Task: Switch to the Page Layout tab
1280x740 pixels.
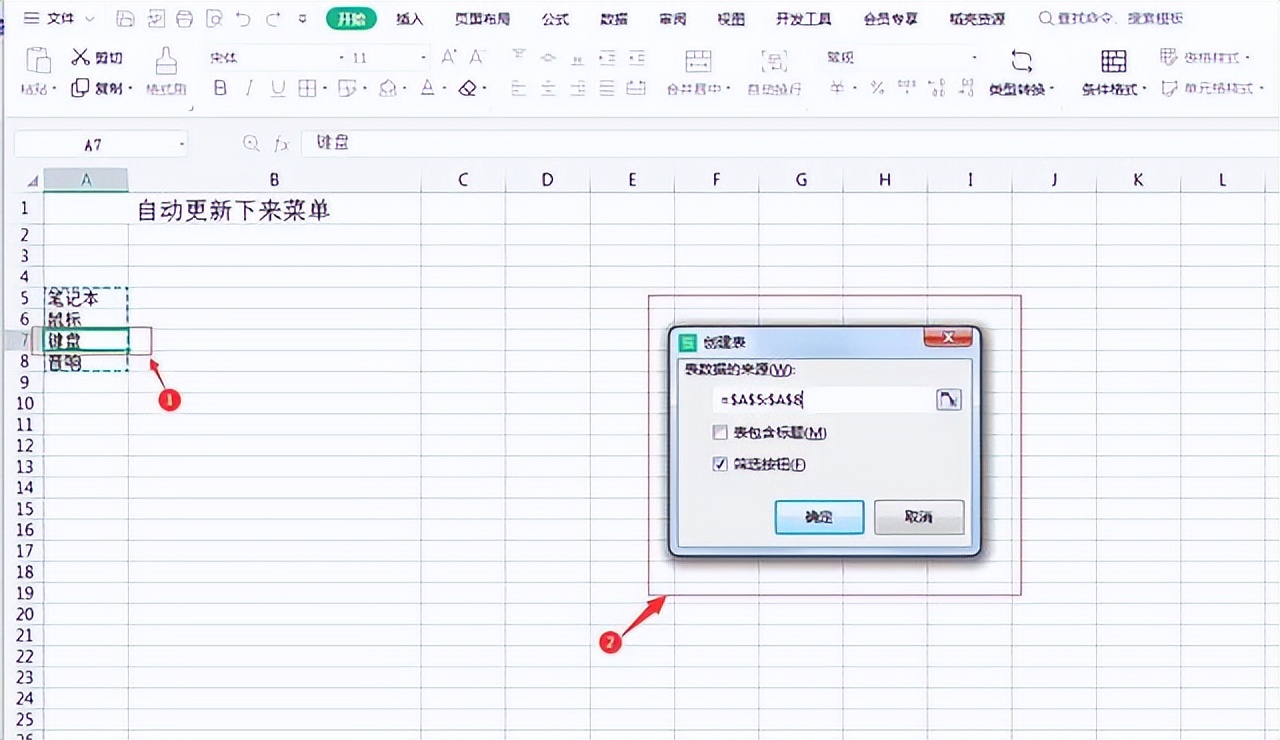Action: 482,19
